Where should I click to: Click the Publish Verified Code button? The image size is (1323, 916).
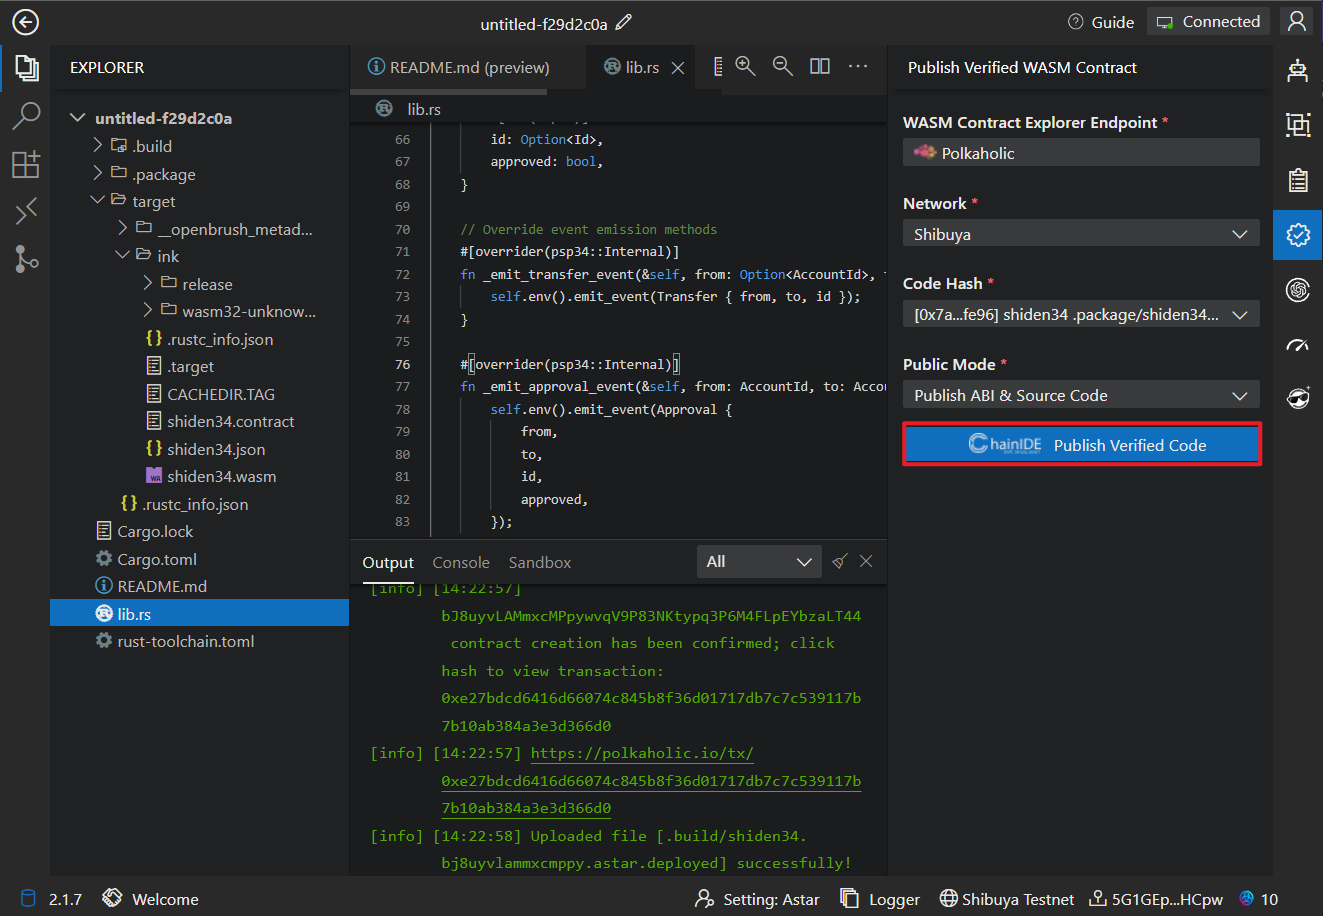[1081, 444]
